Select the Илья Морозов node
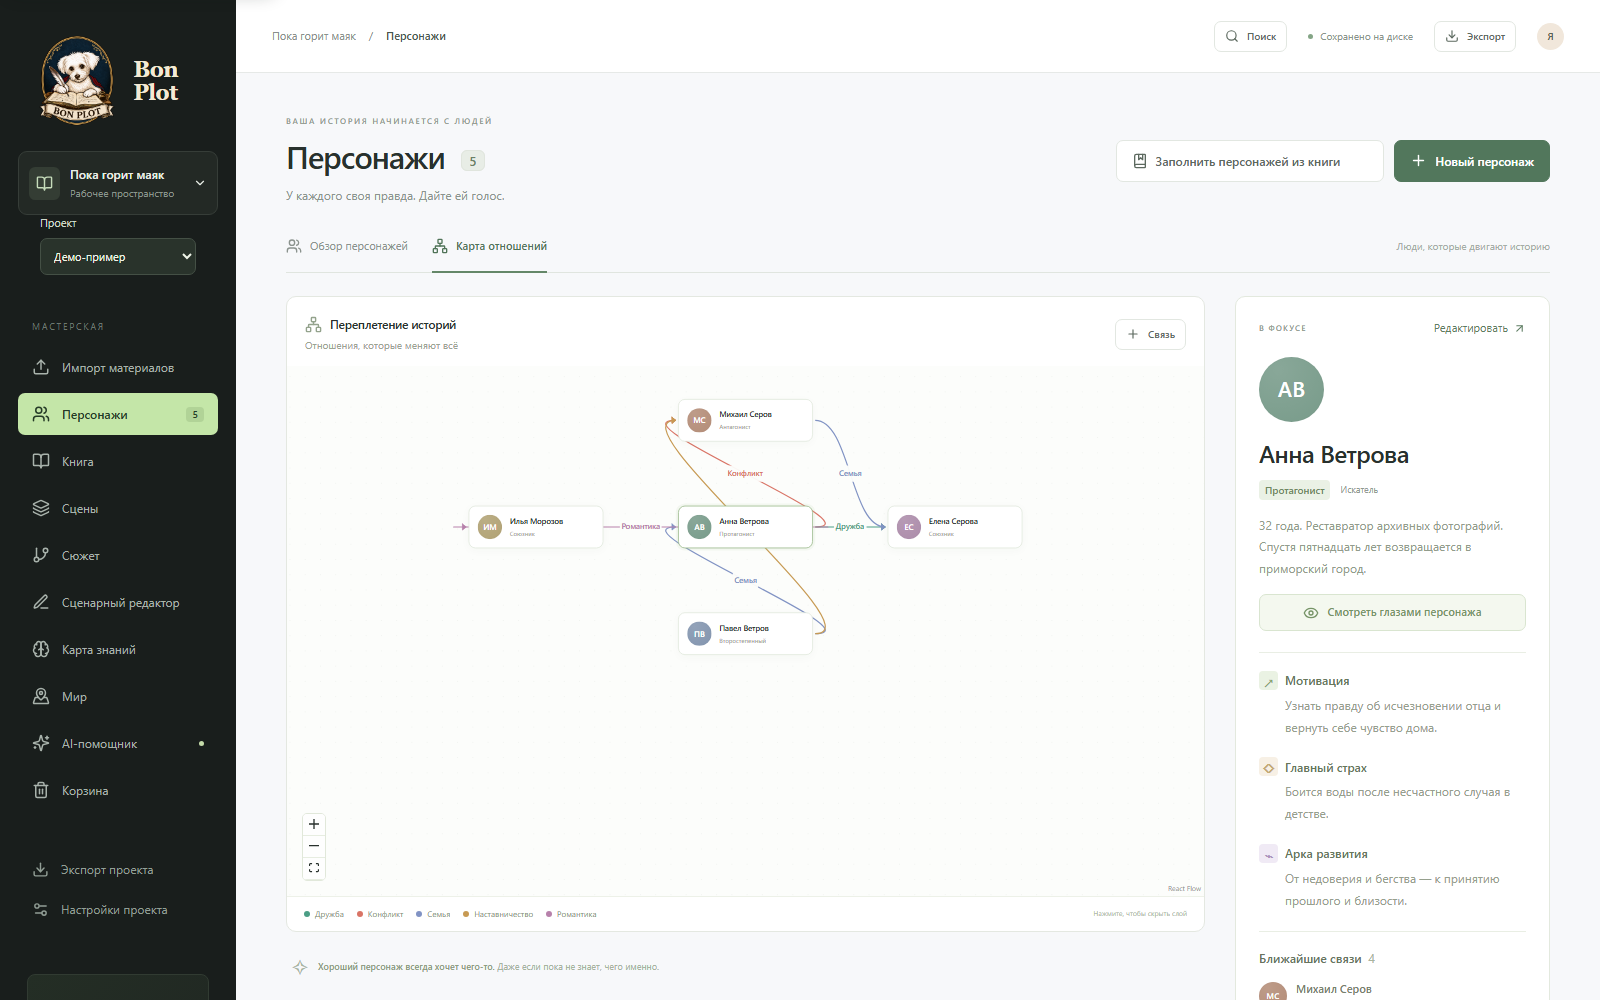The height and width of the screenshot is (1000, 1600). click(x=536, y=527)
